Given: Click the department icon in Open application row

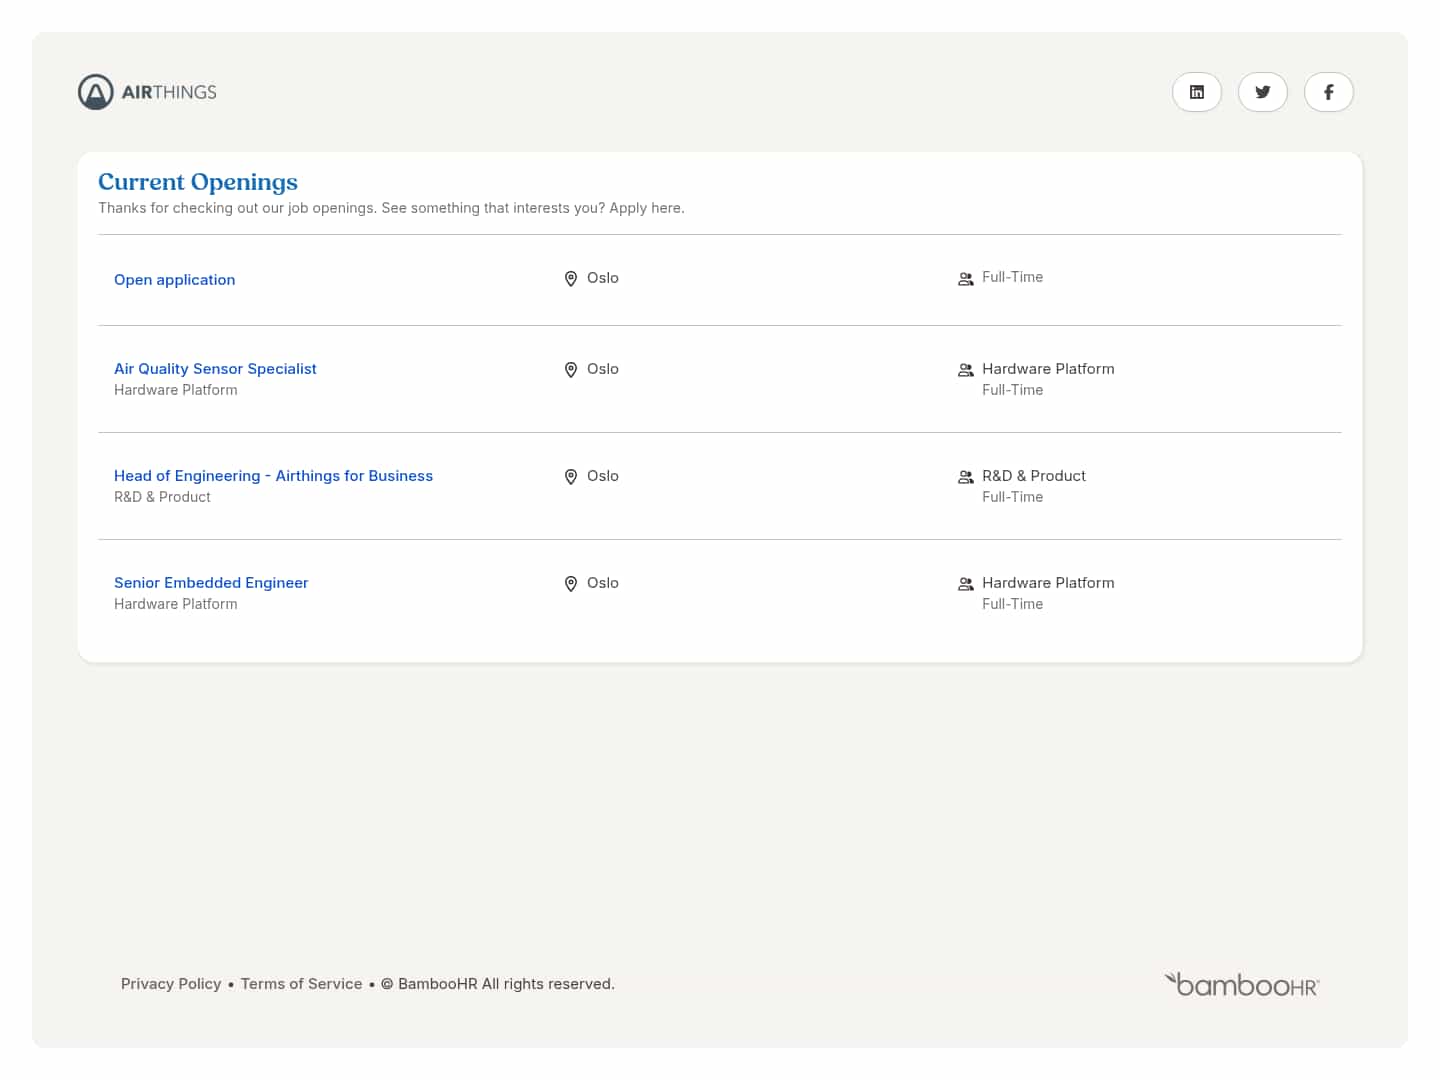Looking at the screenshot, I should 966,279.
